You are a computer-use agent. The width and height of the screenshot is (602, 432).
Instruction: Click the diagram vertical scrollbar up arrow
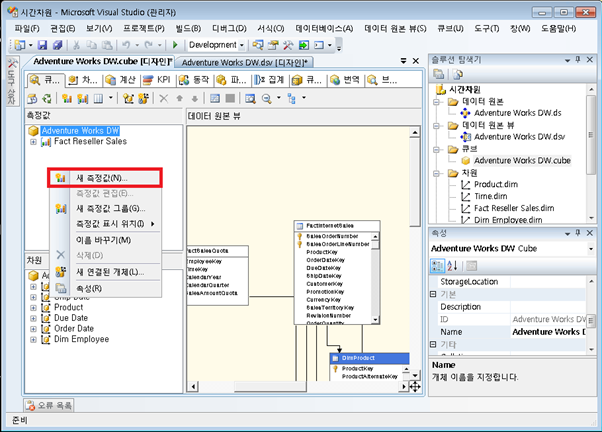(415, 133)
